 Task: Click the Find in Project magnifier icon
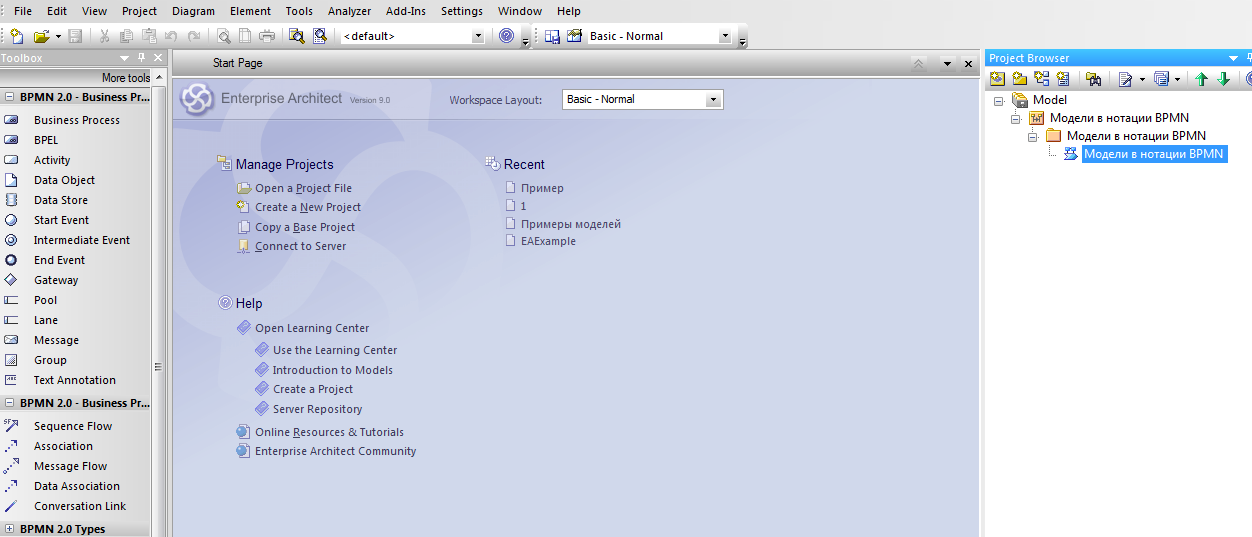click(x=297, y=36)
